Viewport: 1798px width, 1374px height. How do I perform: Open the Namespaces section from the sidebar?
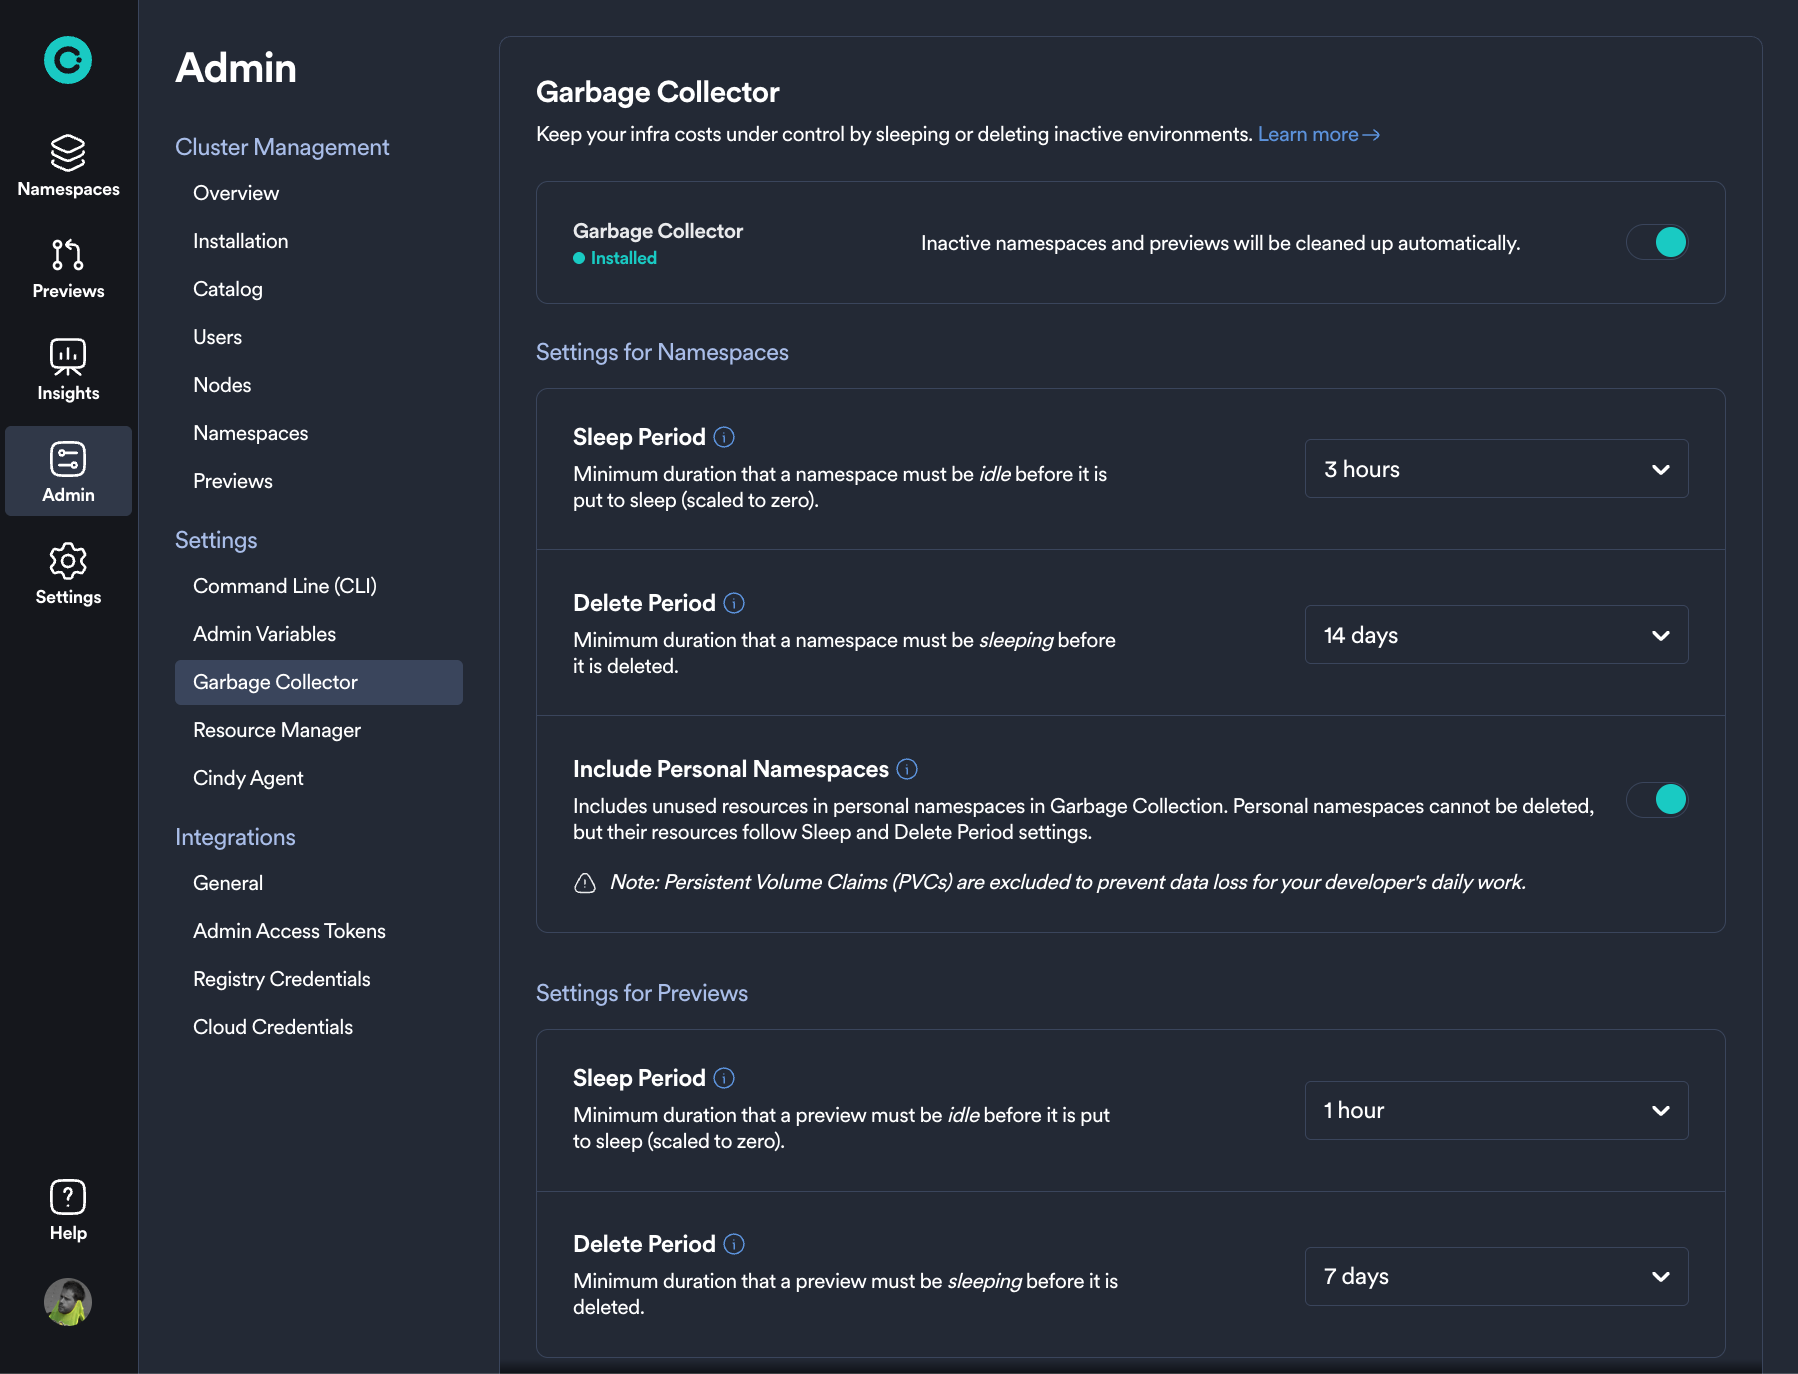67,166
